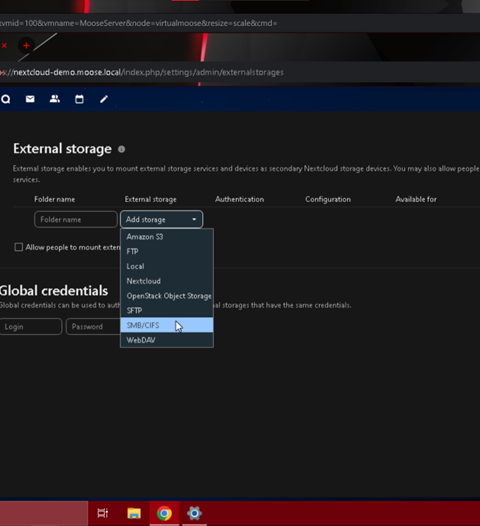The image size is (480, 526).
Task: Choose the highlighted SMB/CIFS option
Action: tap(167, 325)
